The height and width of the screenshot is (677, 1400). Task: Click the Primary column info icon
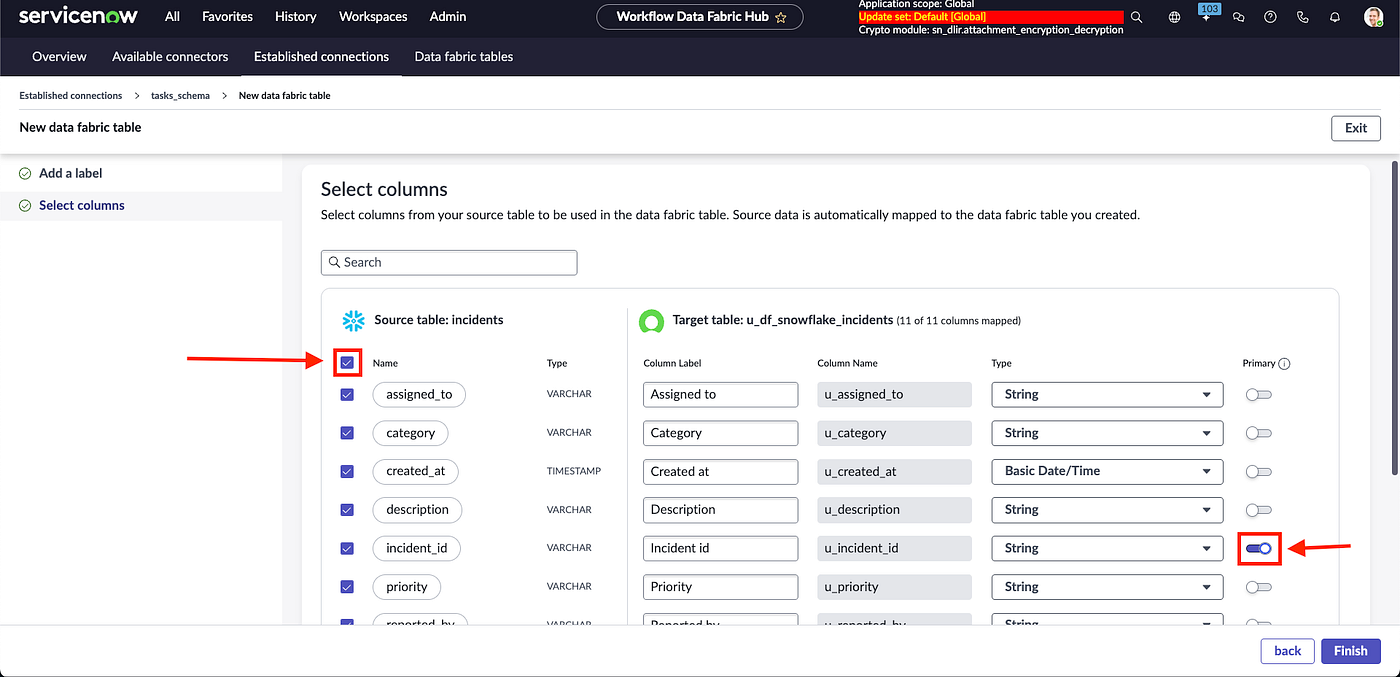(1285, 364)
